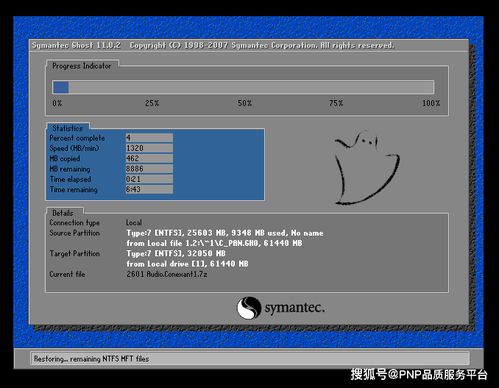This screenshot has width=499, height=388.
Task: Click the Time elapsed value field
Action: point(149,179)
